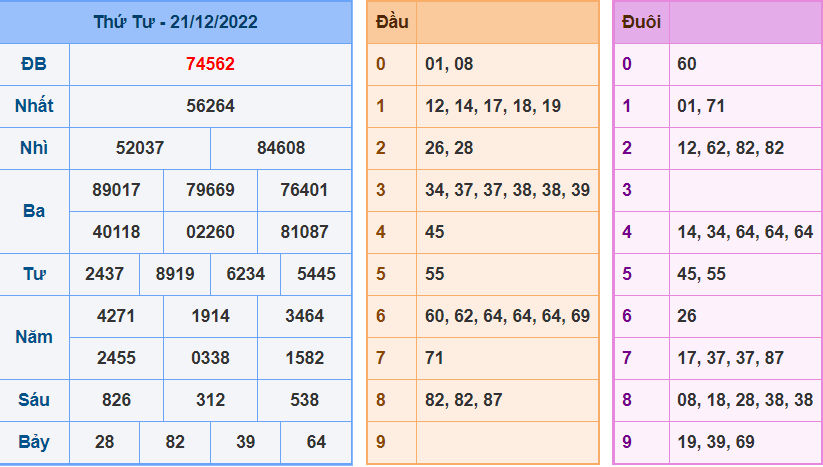Viewport: 823px width, 467px height.
Task: Click the third prize number 40118
Action: (x=116, y=232)
